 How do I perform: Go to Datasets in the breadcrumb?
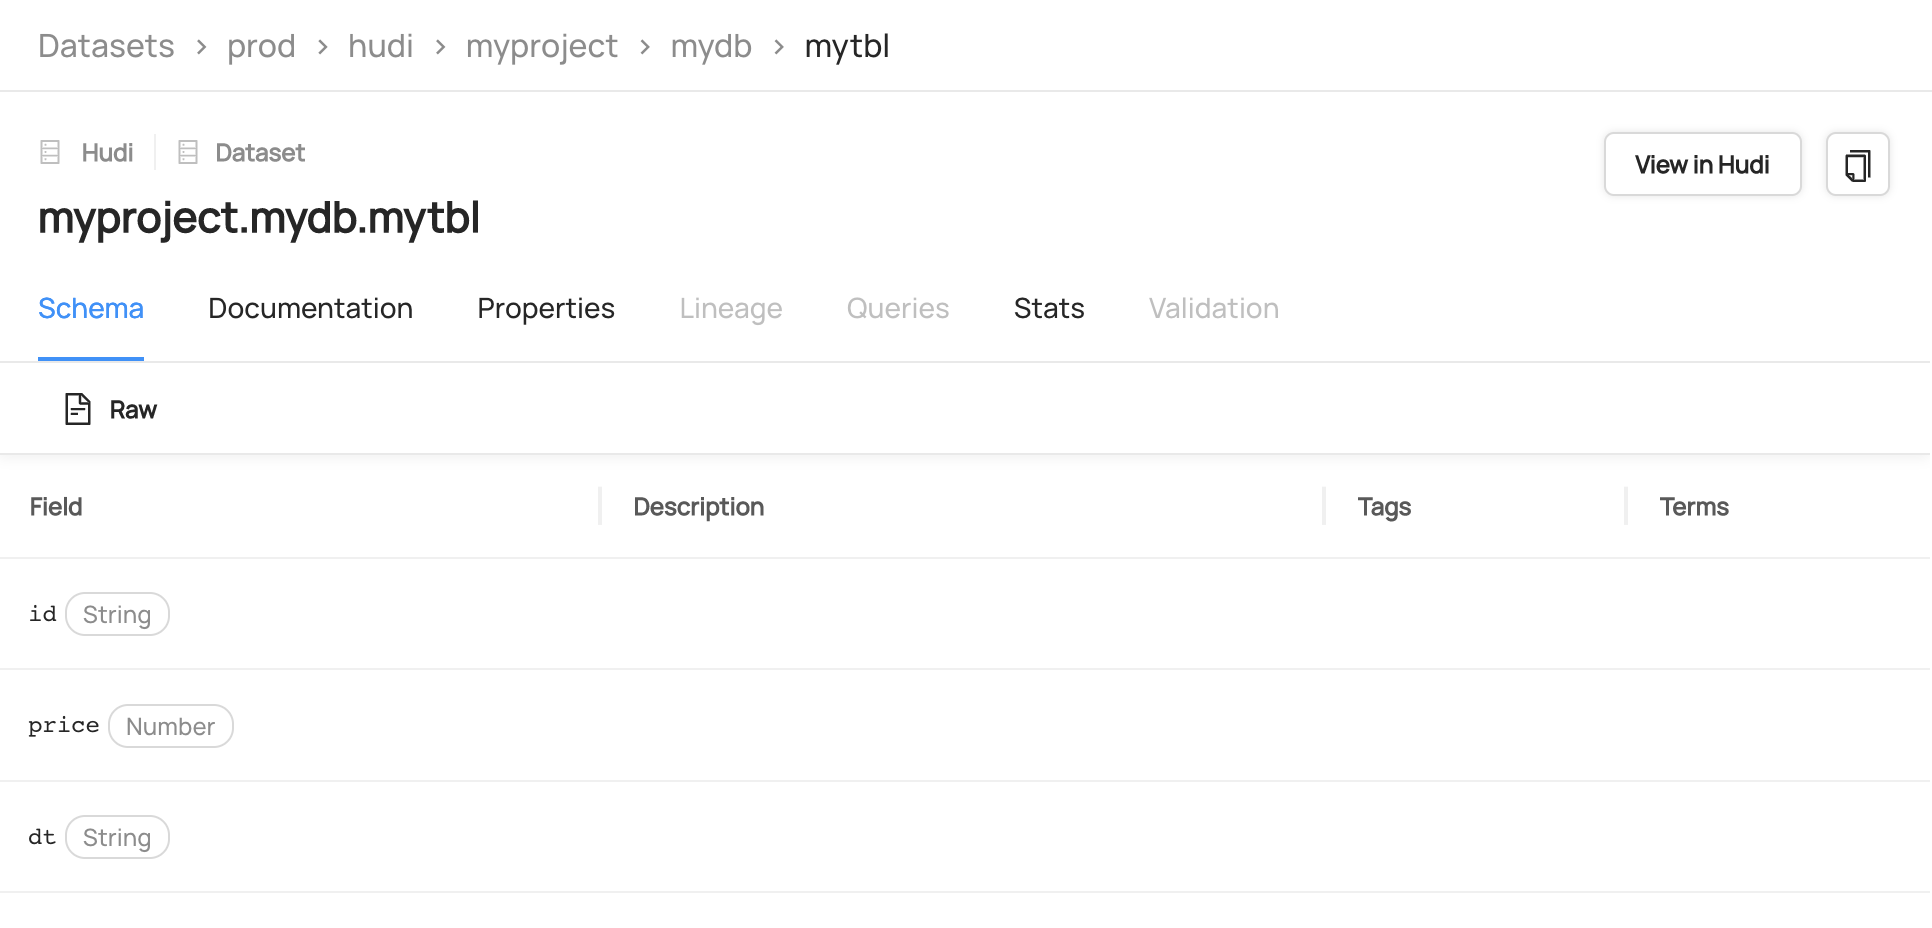tap(106, 46)
